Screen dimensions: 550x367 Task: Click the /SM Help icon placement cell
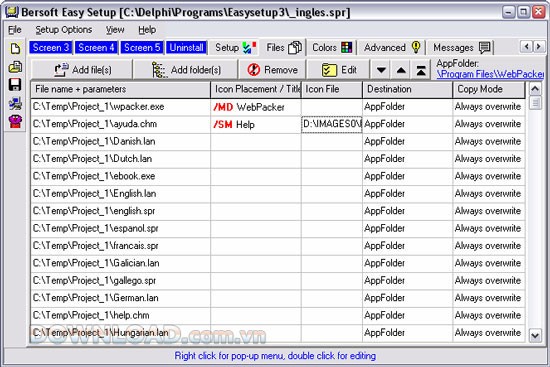(x=256, y=124)
